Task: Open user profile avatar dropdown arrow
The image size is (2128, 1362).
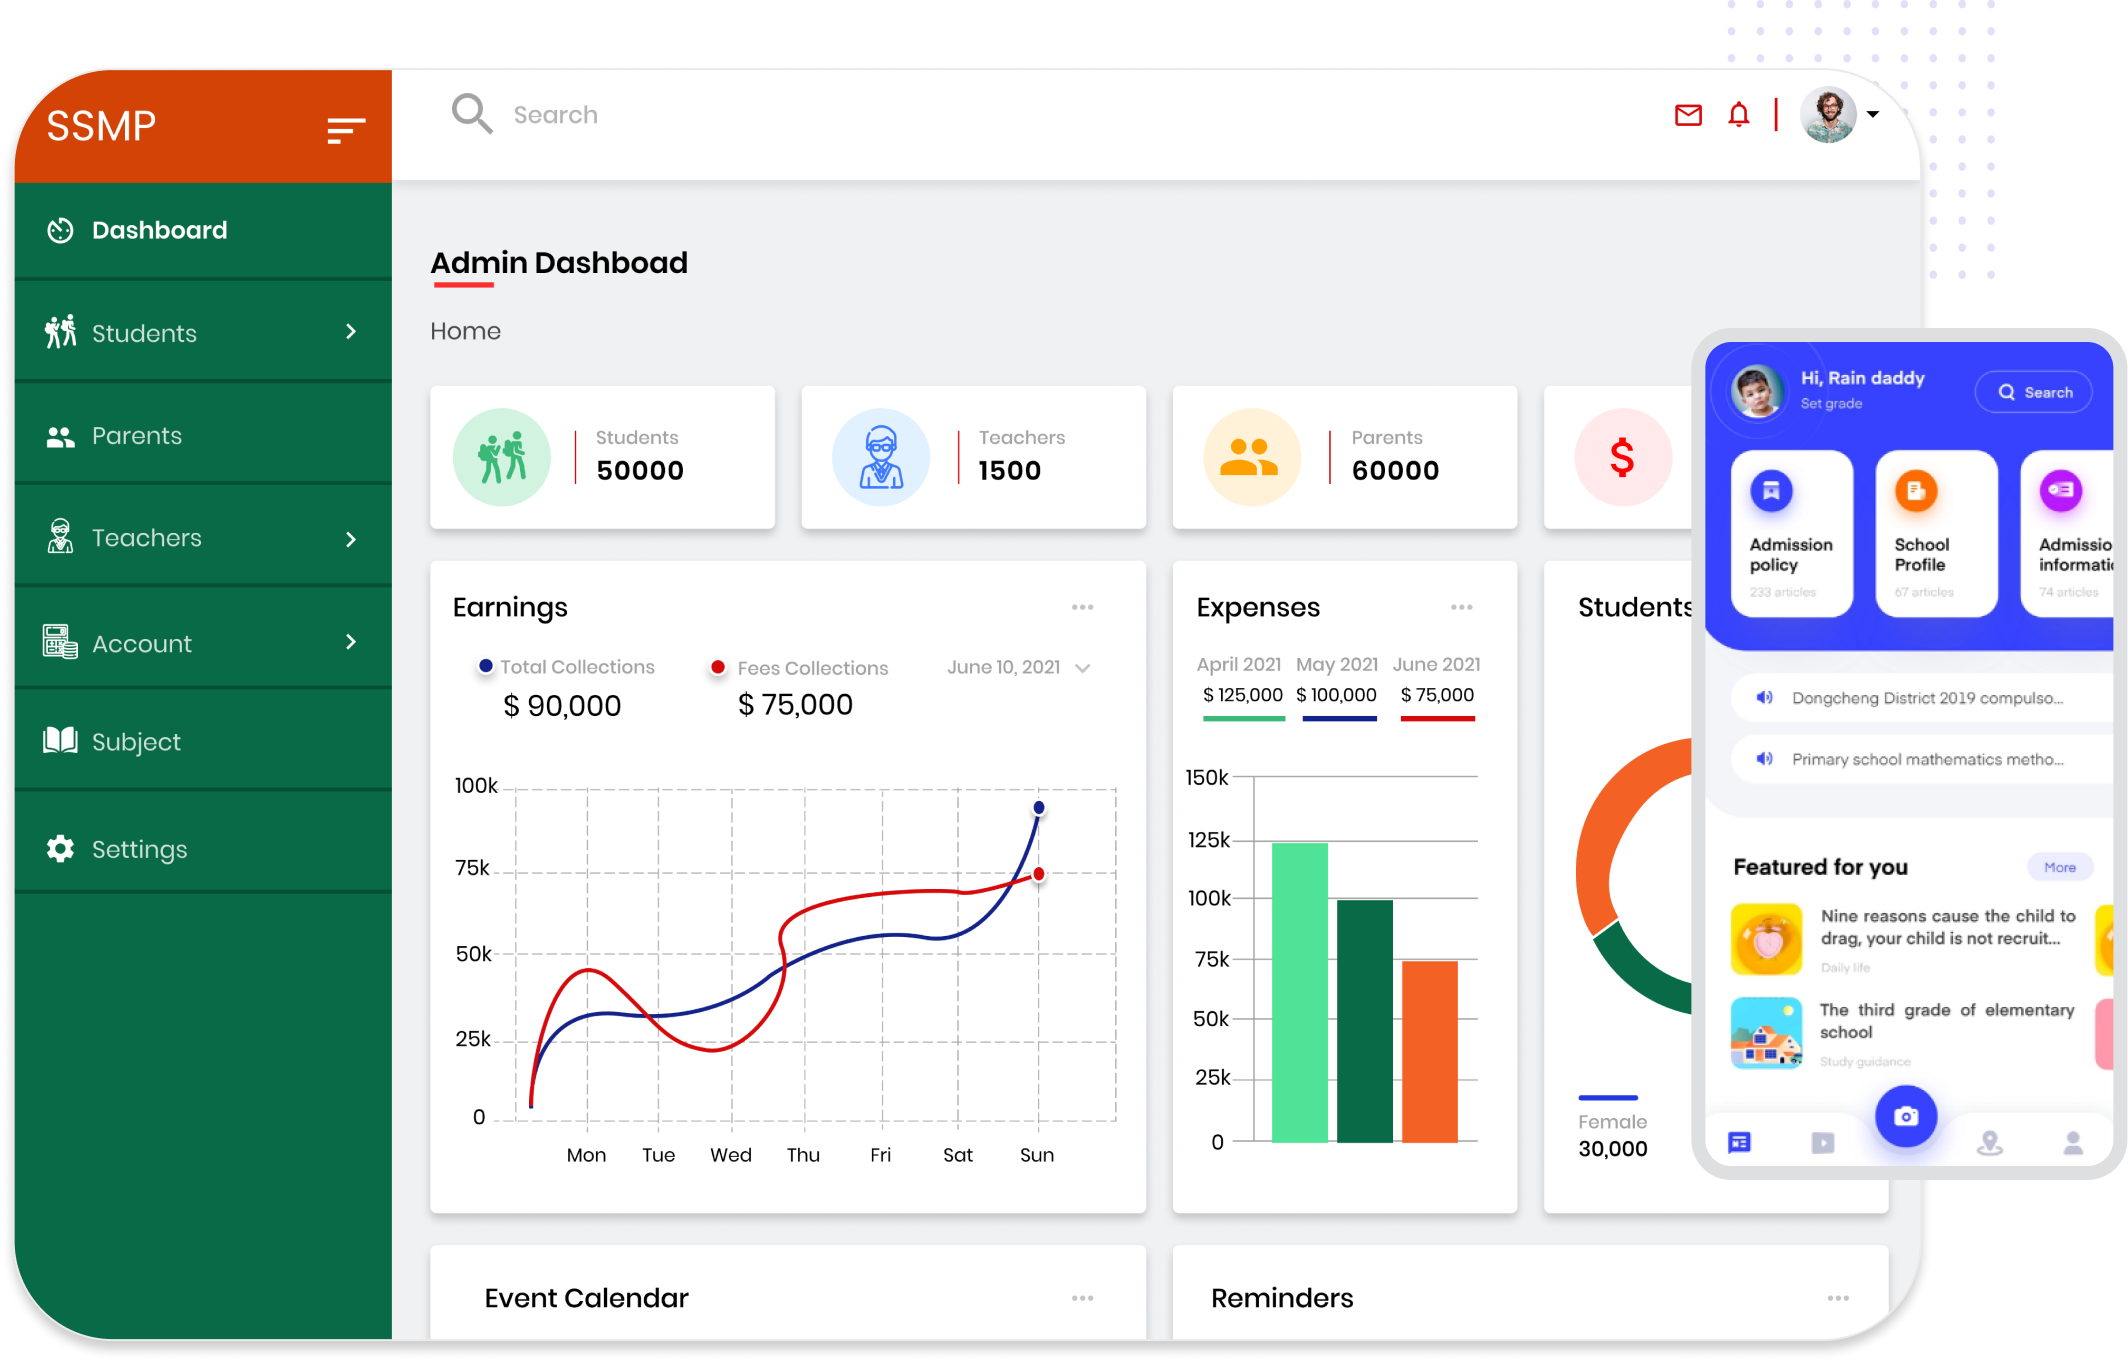Action: coord(1873,114)
